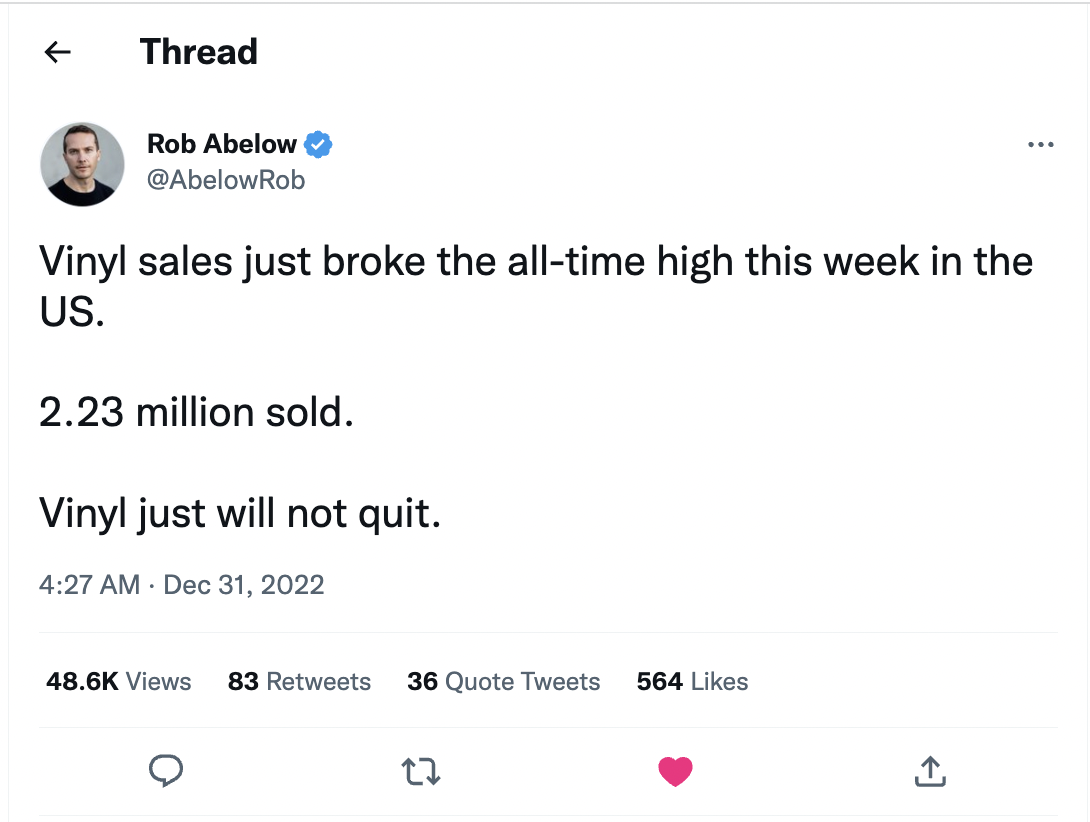Share the tweet using the upload icon
Screen dimensions: 1090x822
[930, 770]
